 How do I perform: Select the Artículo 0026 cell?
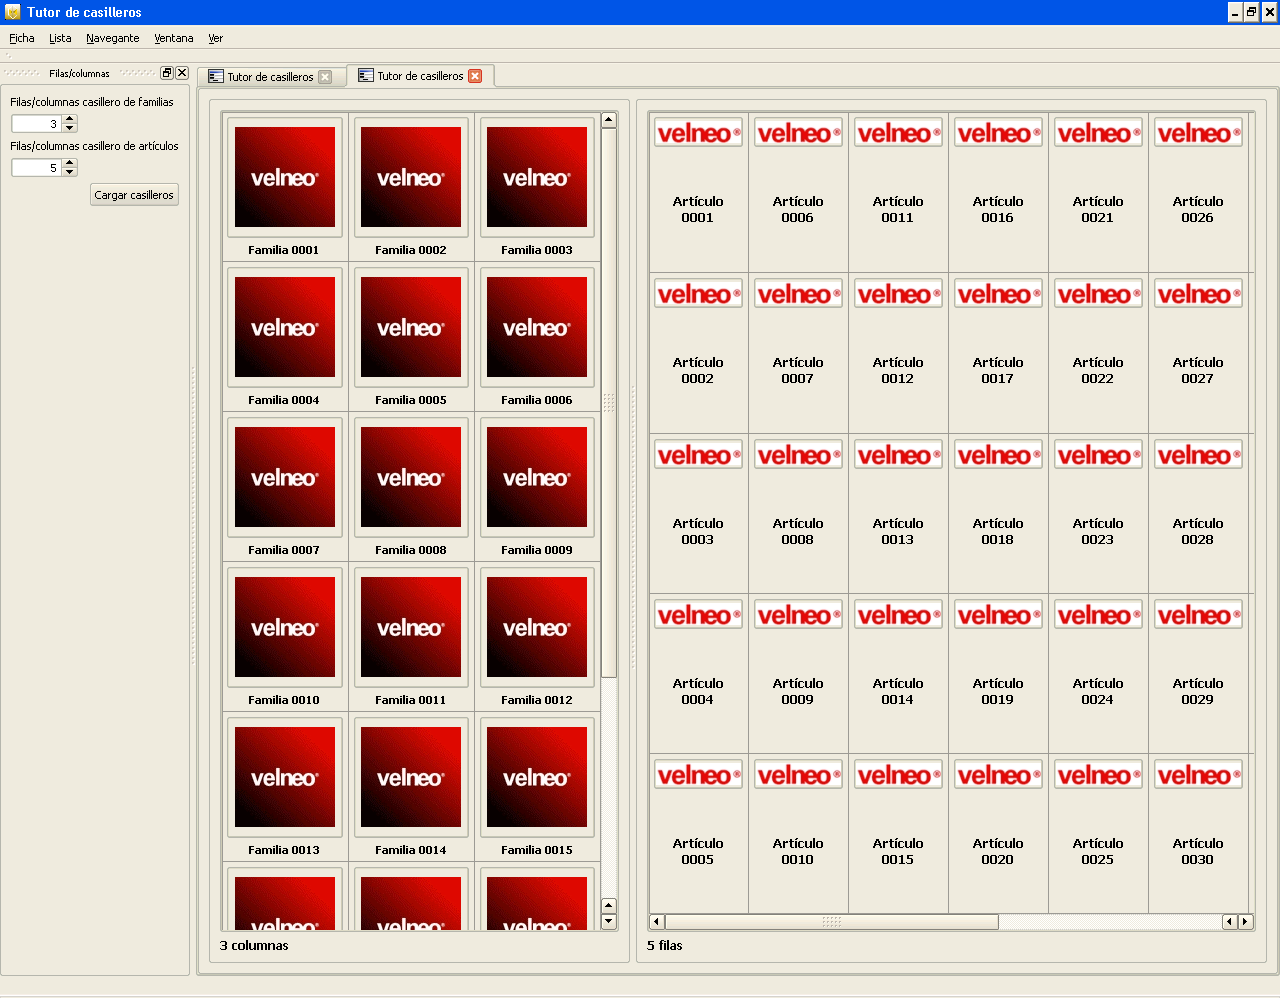coord(1198,192)
